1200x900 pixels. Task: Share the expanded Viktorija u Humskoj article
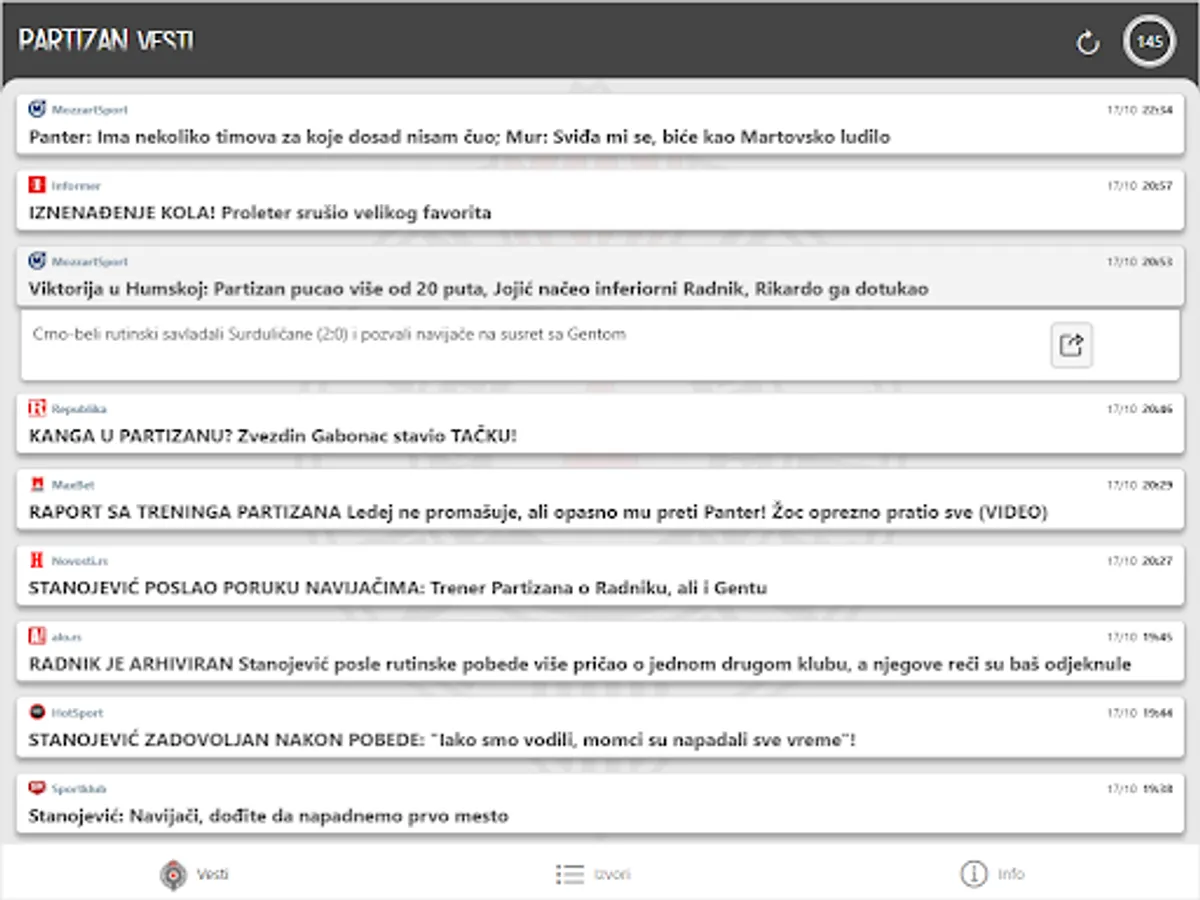pos(1071,346)
